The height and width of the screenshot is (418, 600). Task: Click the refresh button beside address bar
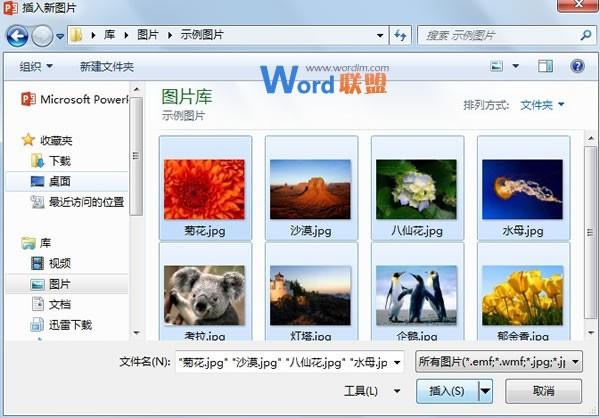click(400, 36)
